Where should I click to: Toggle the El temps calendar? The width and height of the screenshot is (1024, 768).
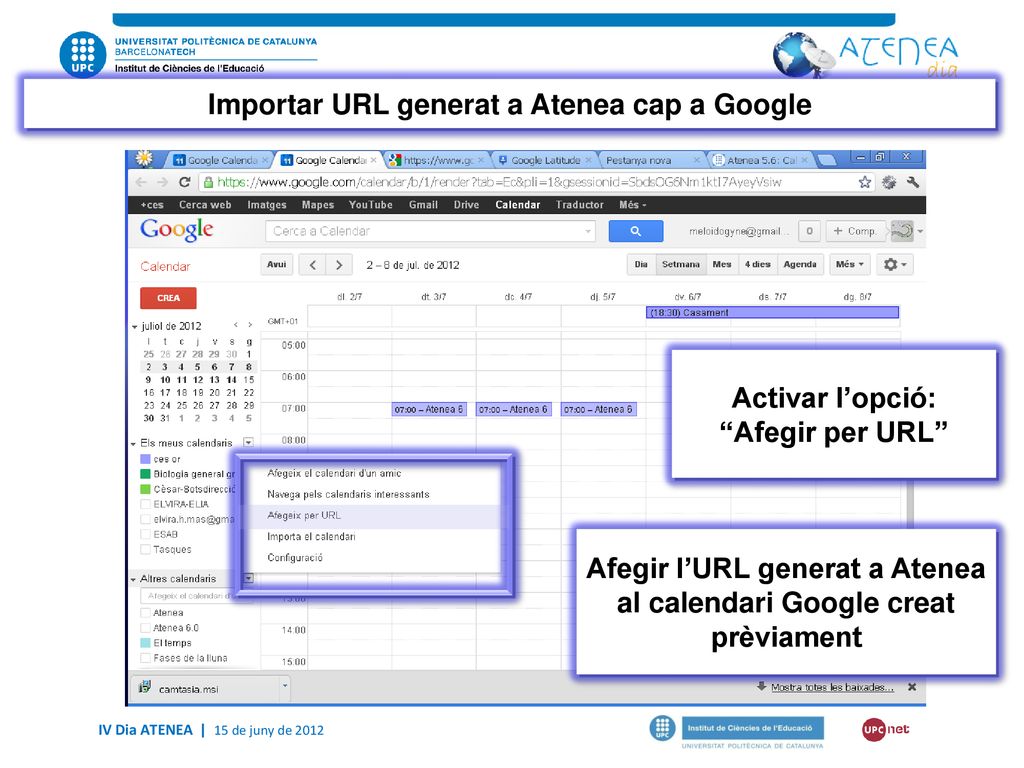coord(146,643)
